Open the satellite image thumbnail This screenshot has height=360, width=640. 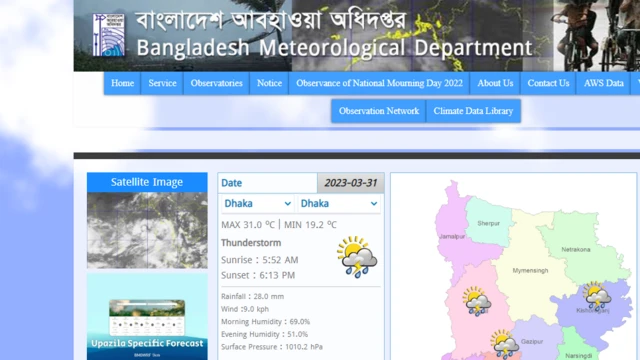point(147,230)
